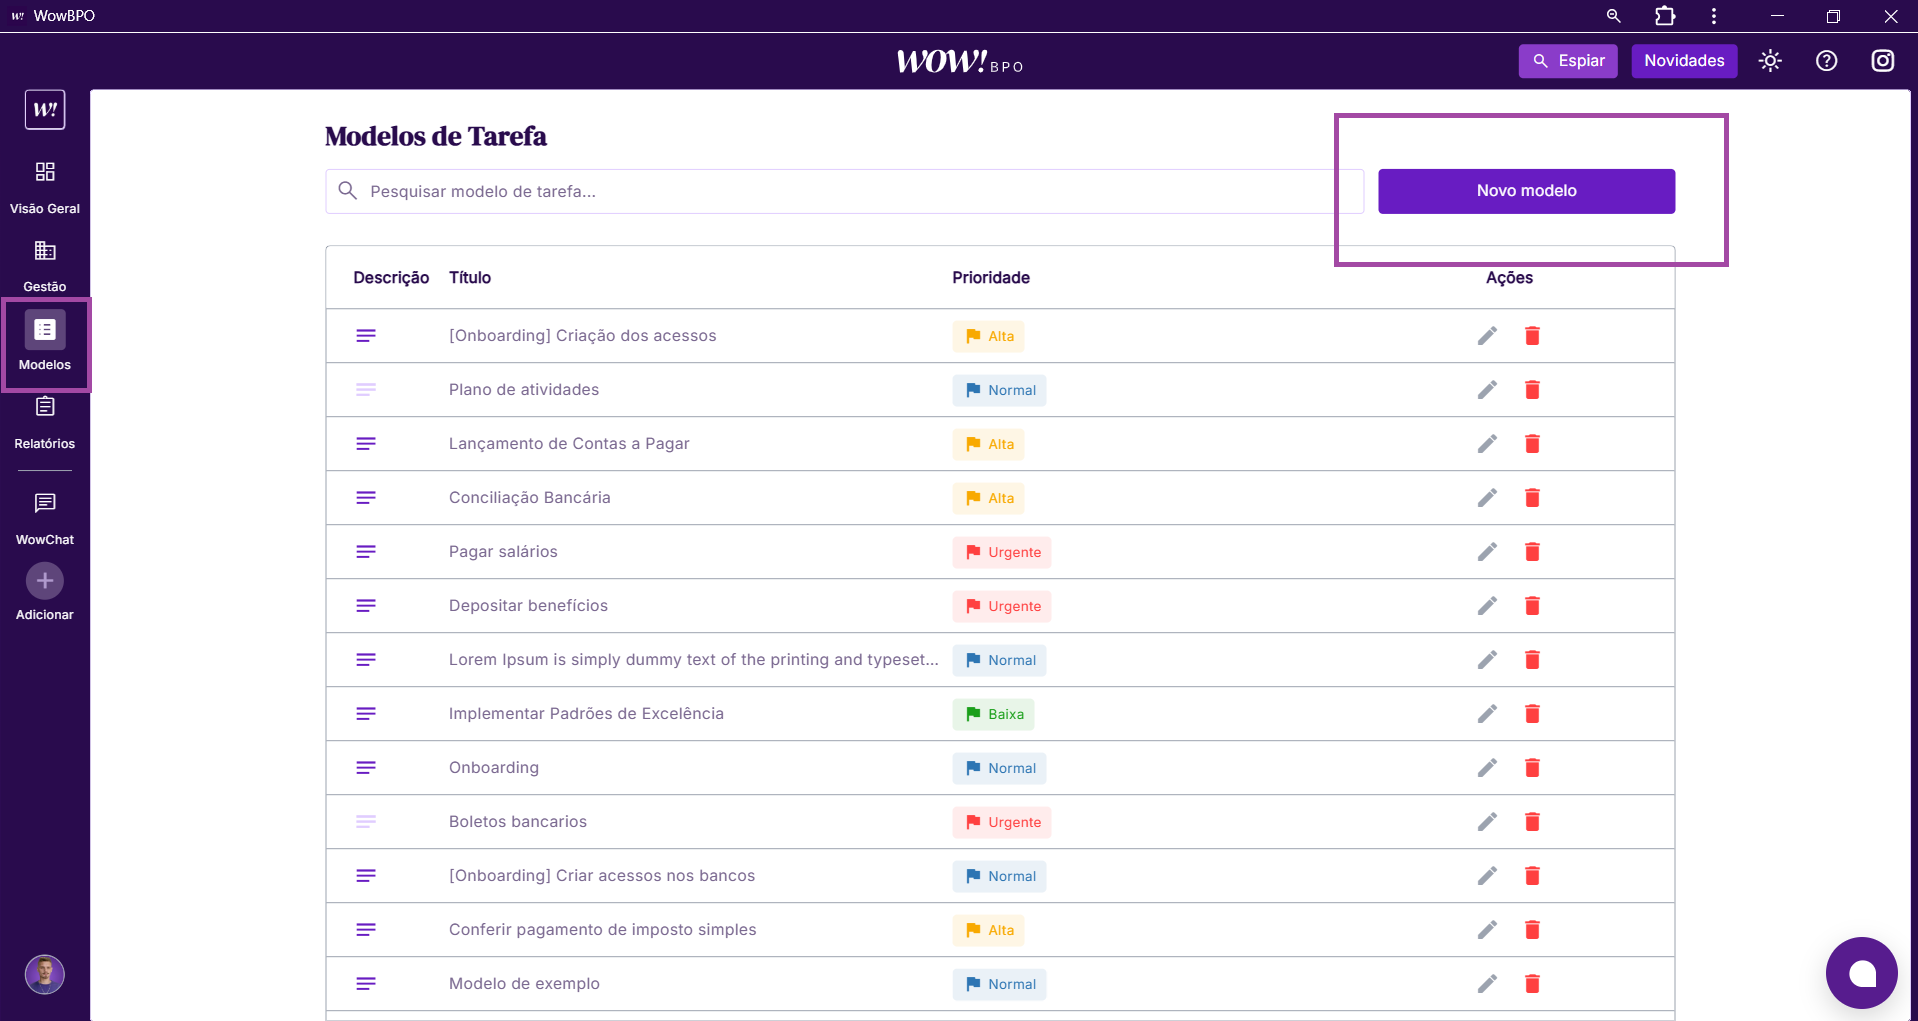Open the Gestão sidebar section

pos(45,264)
